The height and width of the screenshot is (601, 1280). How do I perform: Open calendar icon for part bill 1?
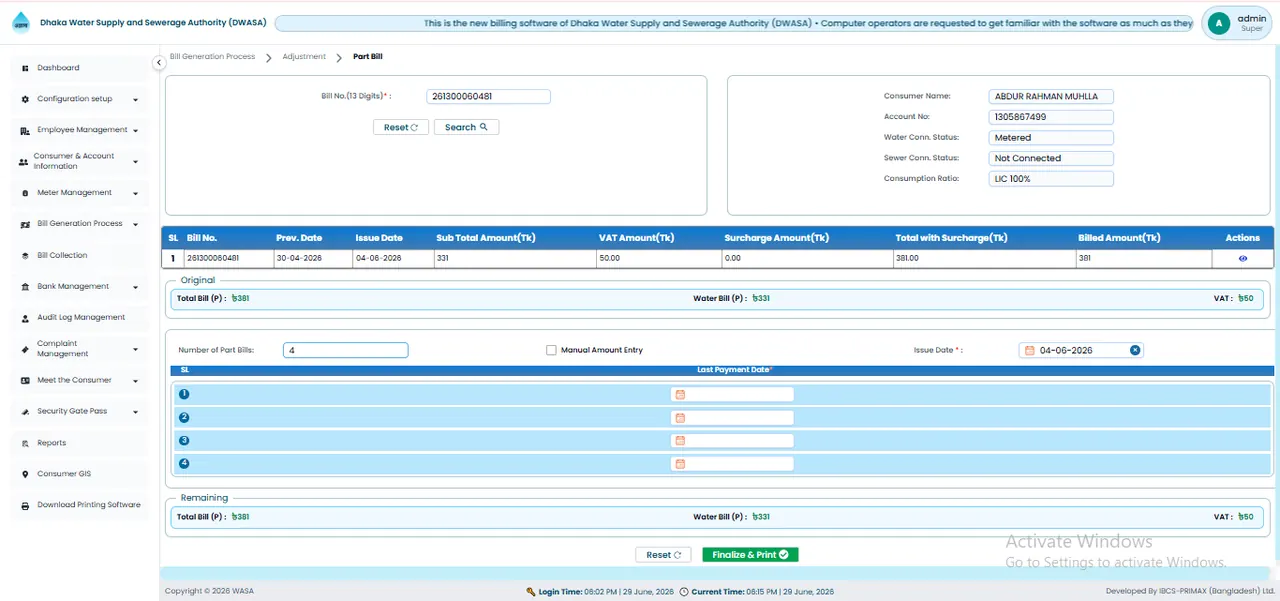click(x=680, y=395)
